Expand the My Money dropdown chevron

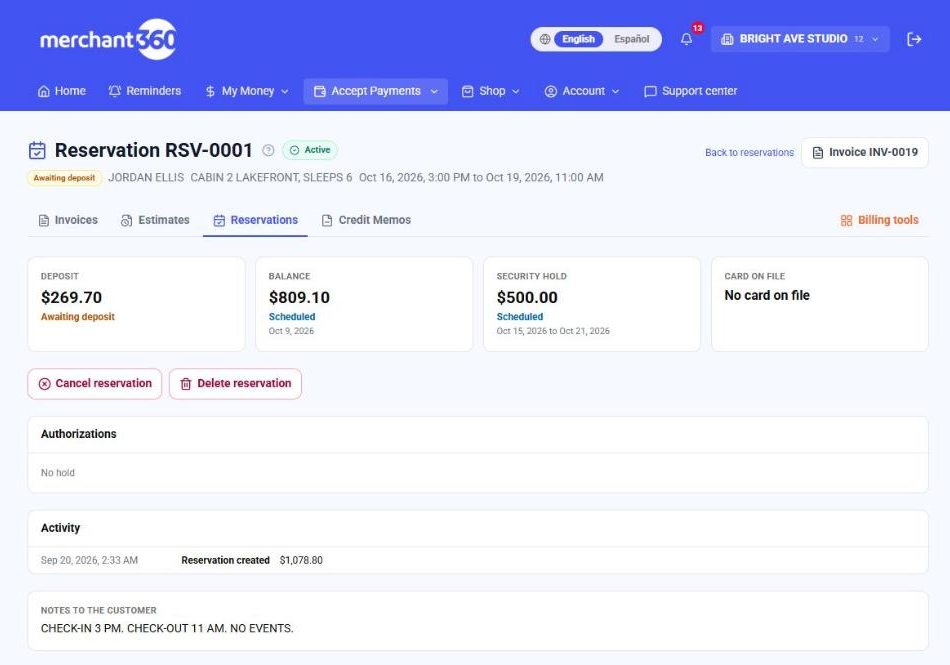coord(285,91)
